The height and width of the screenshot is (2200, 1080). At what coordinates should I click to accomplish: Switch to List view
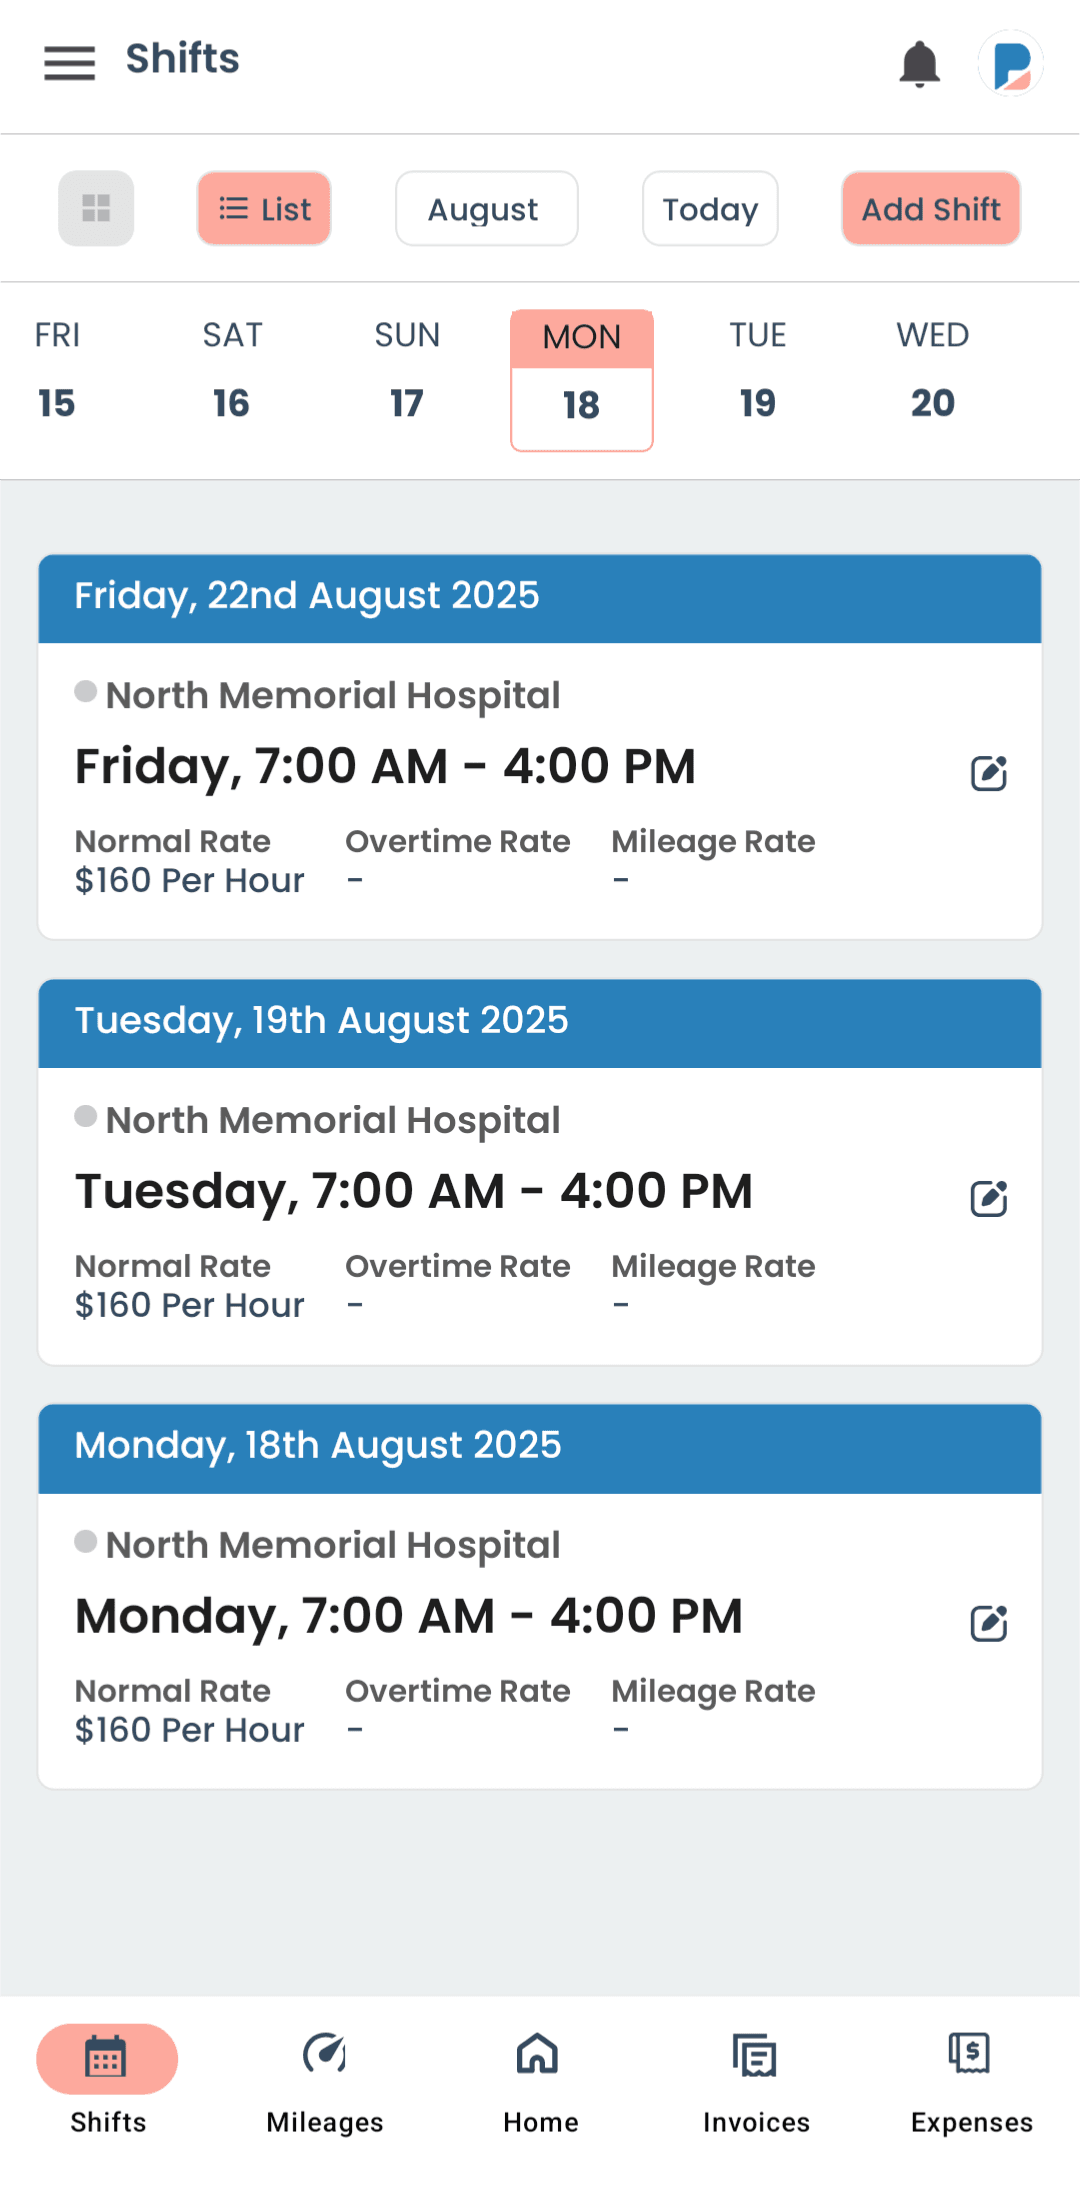pos(264,208)
